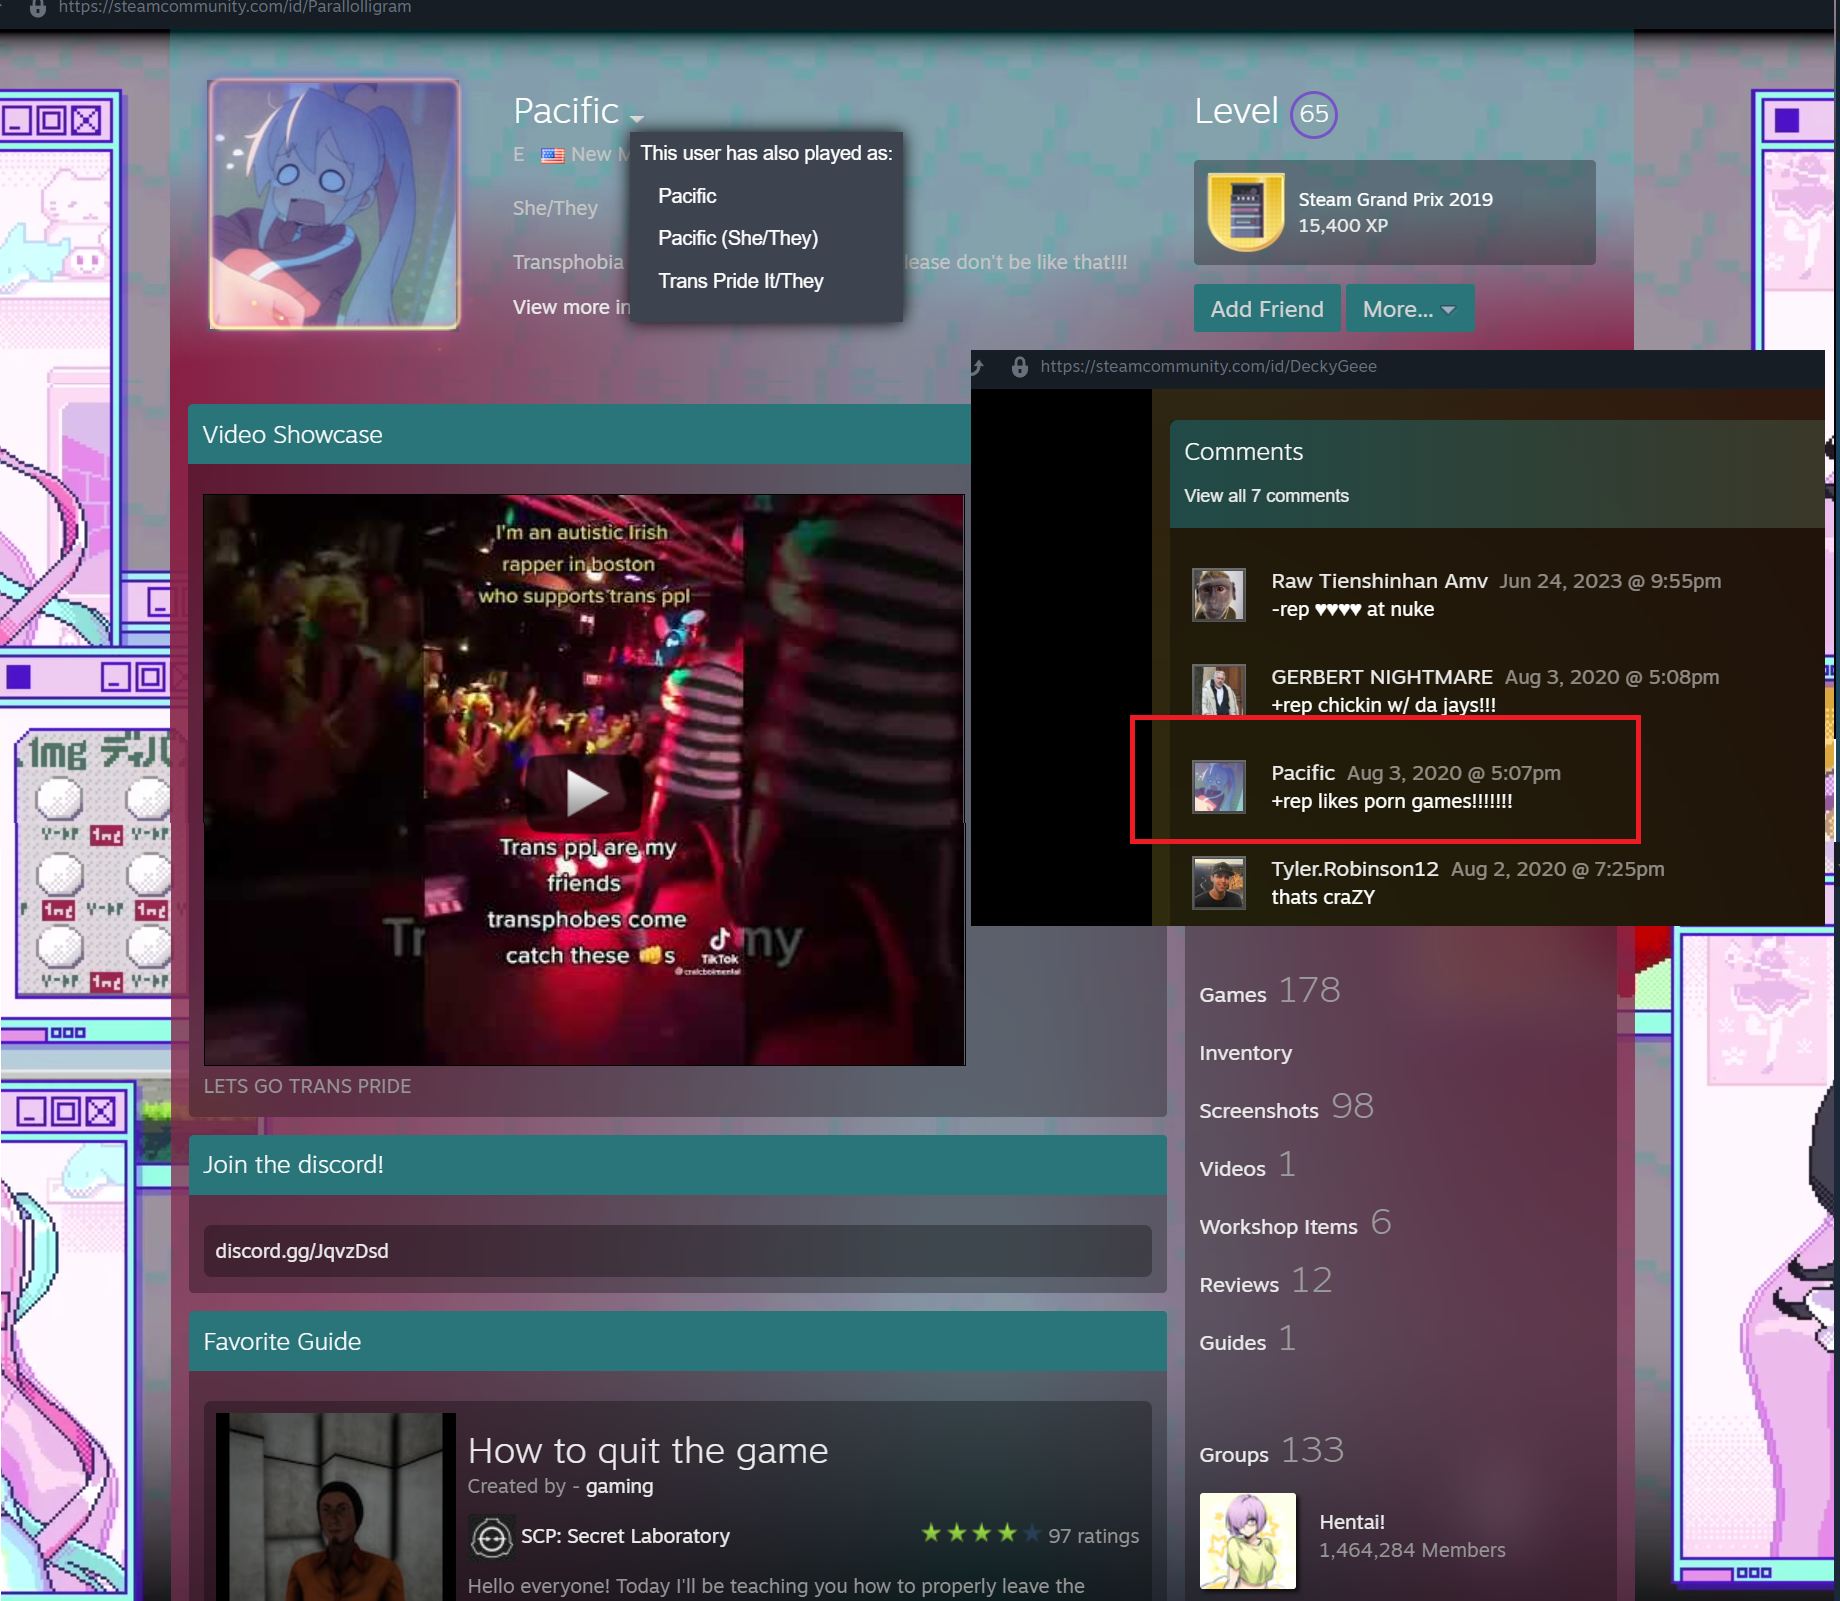Select the first alias Pacific

(687, 196)
